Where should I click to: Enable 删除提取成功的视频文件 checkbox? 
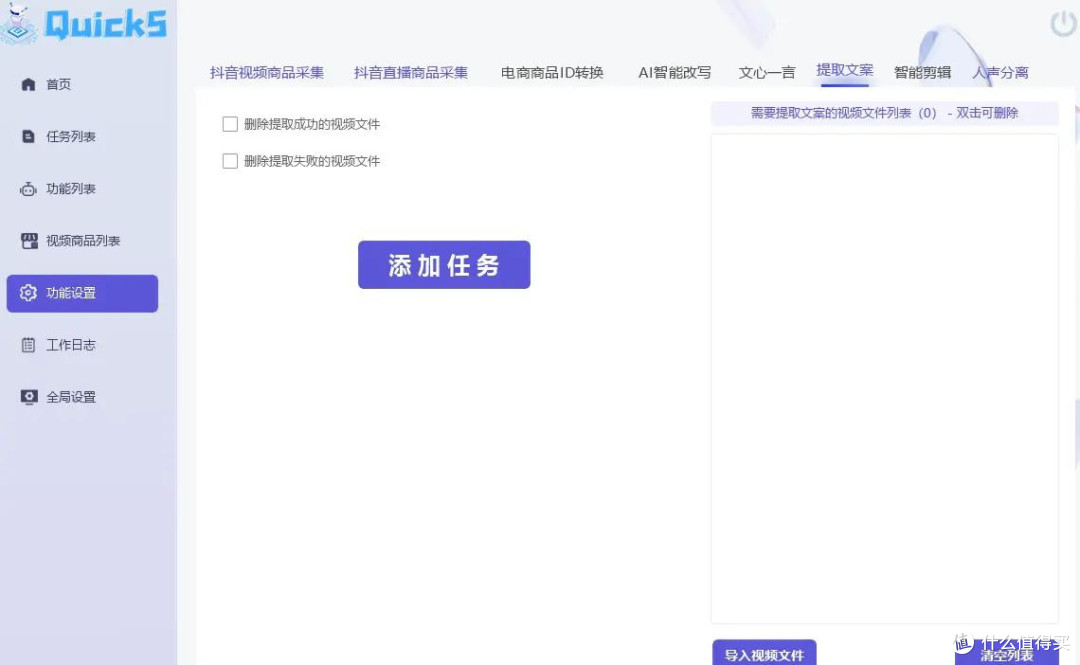(x=230, y=124)
